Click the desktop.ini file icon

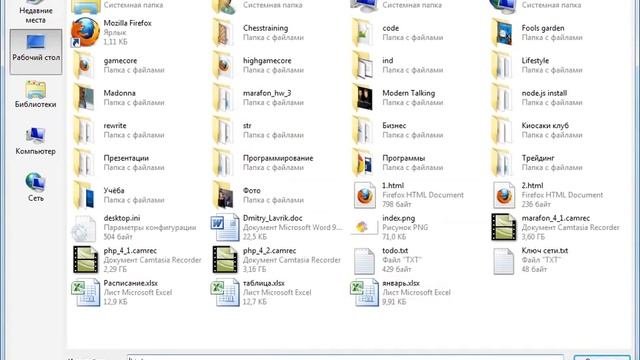coord(84,228)
